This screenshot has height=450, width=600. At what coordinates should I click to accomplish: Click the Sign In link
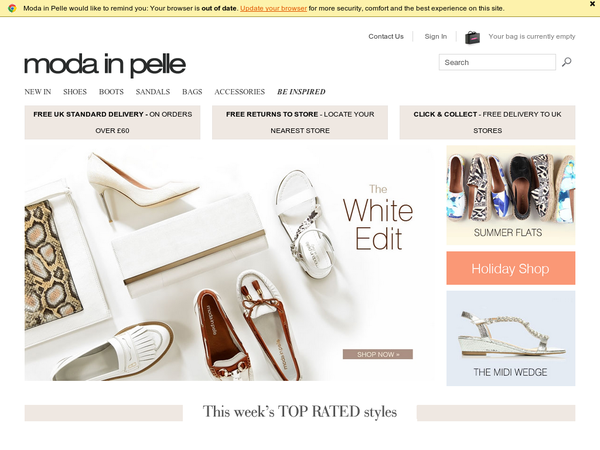435,36
